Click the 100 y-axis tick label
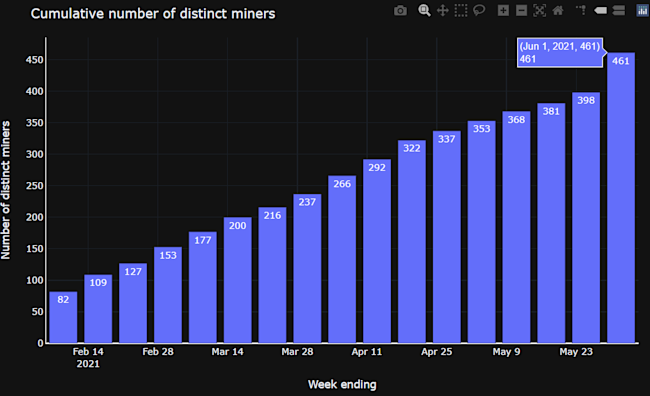 tap(34, 280)
